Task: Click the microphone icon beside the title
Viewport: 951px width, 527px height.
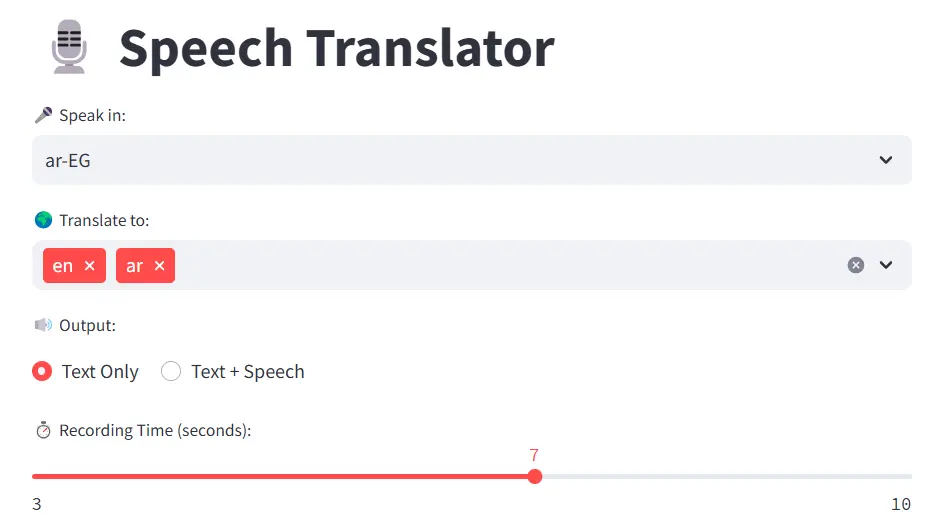Action: 69,48
